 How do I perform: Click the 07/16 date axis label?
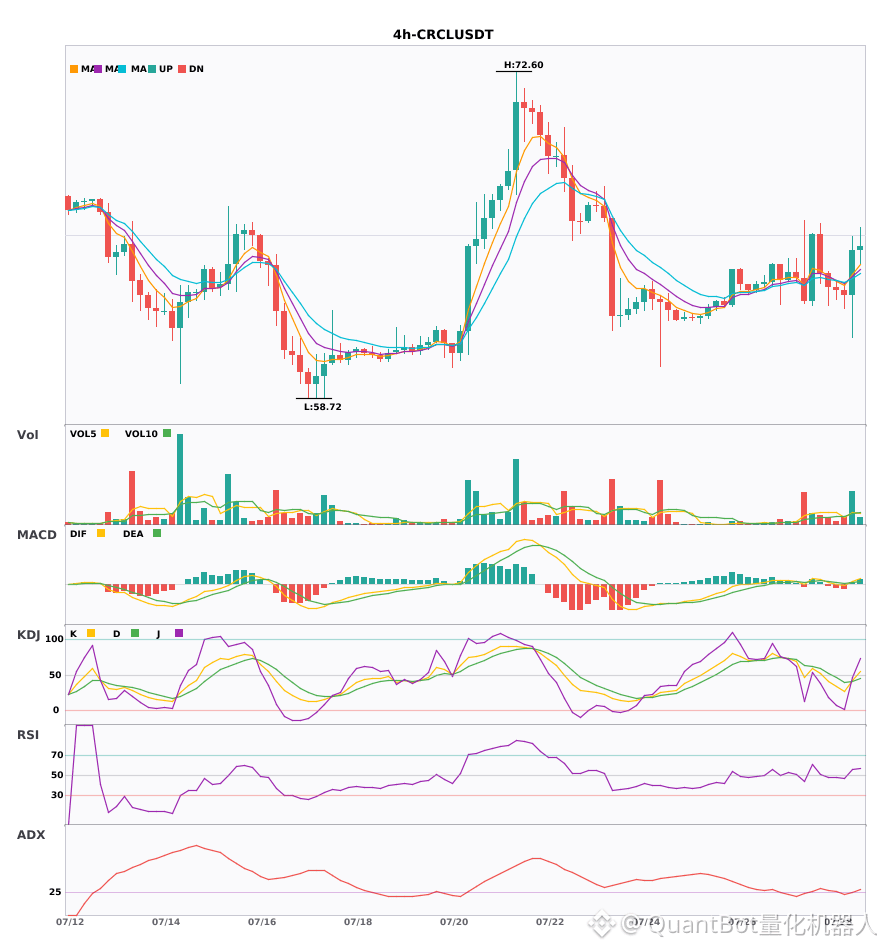(x=262, y=922)
